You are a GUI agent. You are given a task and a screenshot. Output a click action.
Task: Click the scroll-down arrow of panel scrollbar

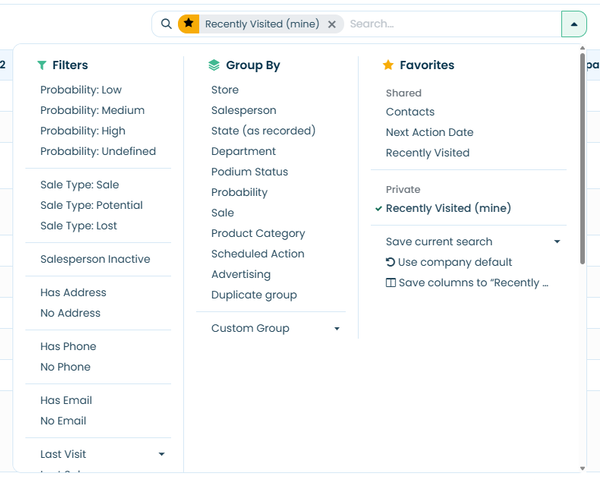point(582,468)
